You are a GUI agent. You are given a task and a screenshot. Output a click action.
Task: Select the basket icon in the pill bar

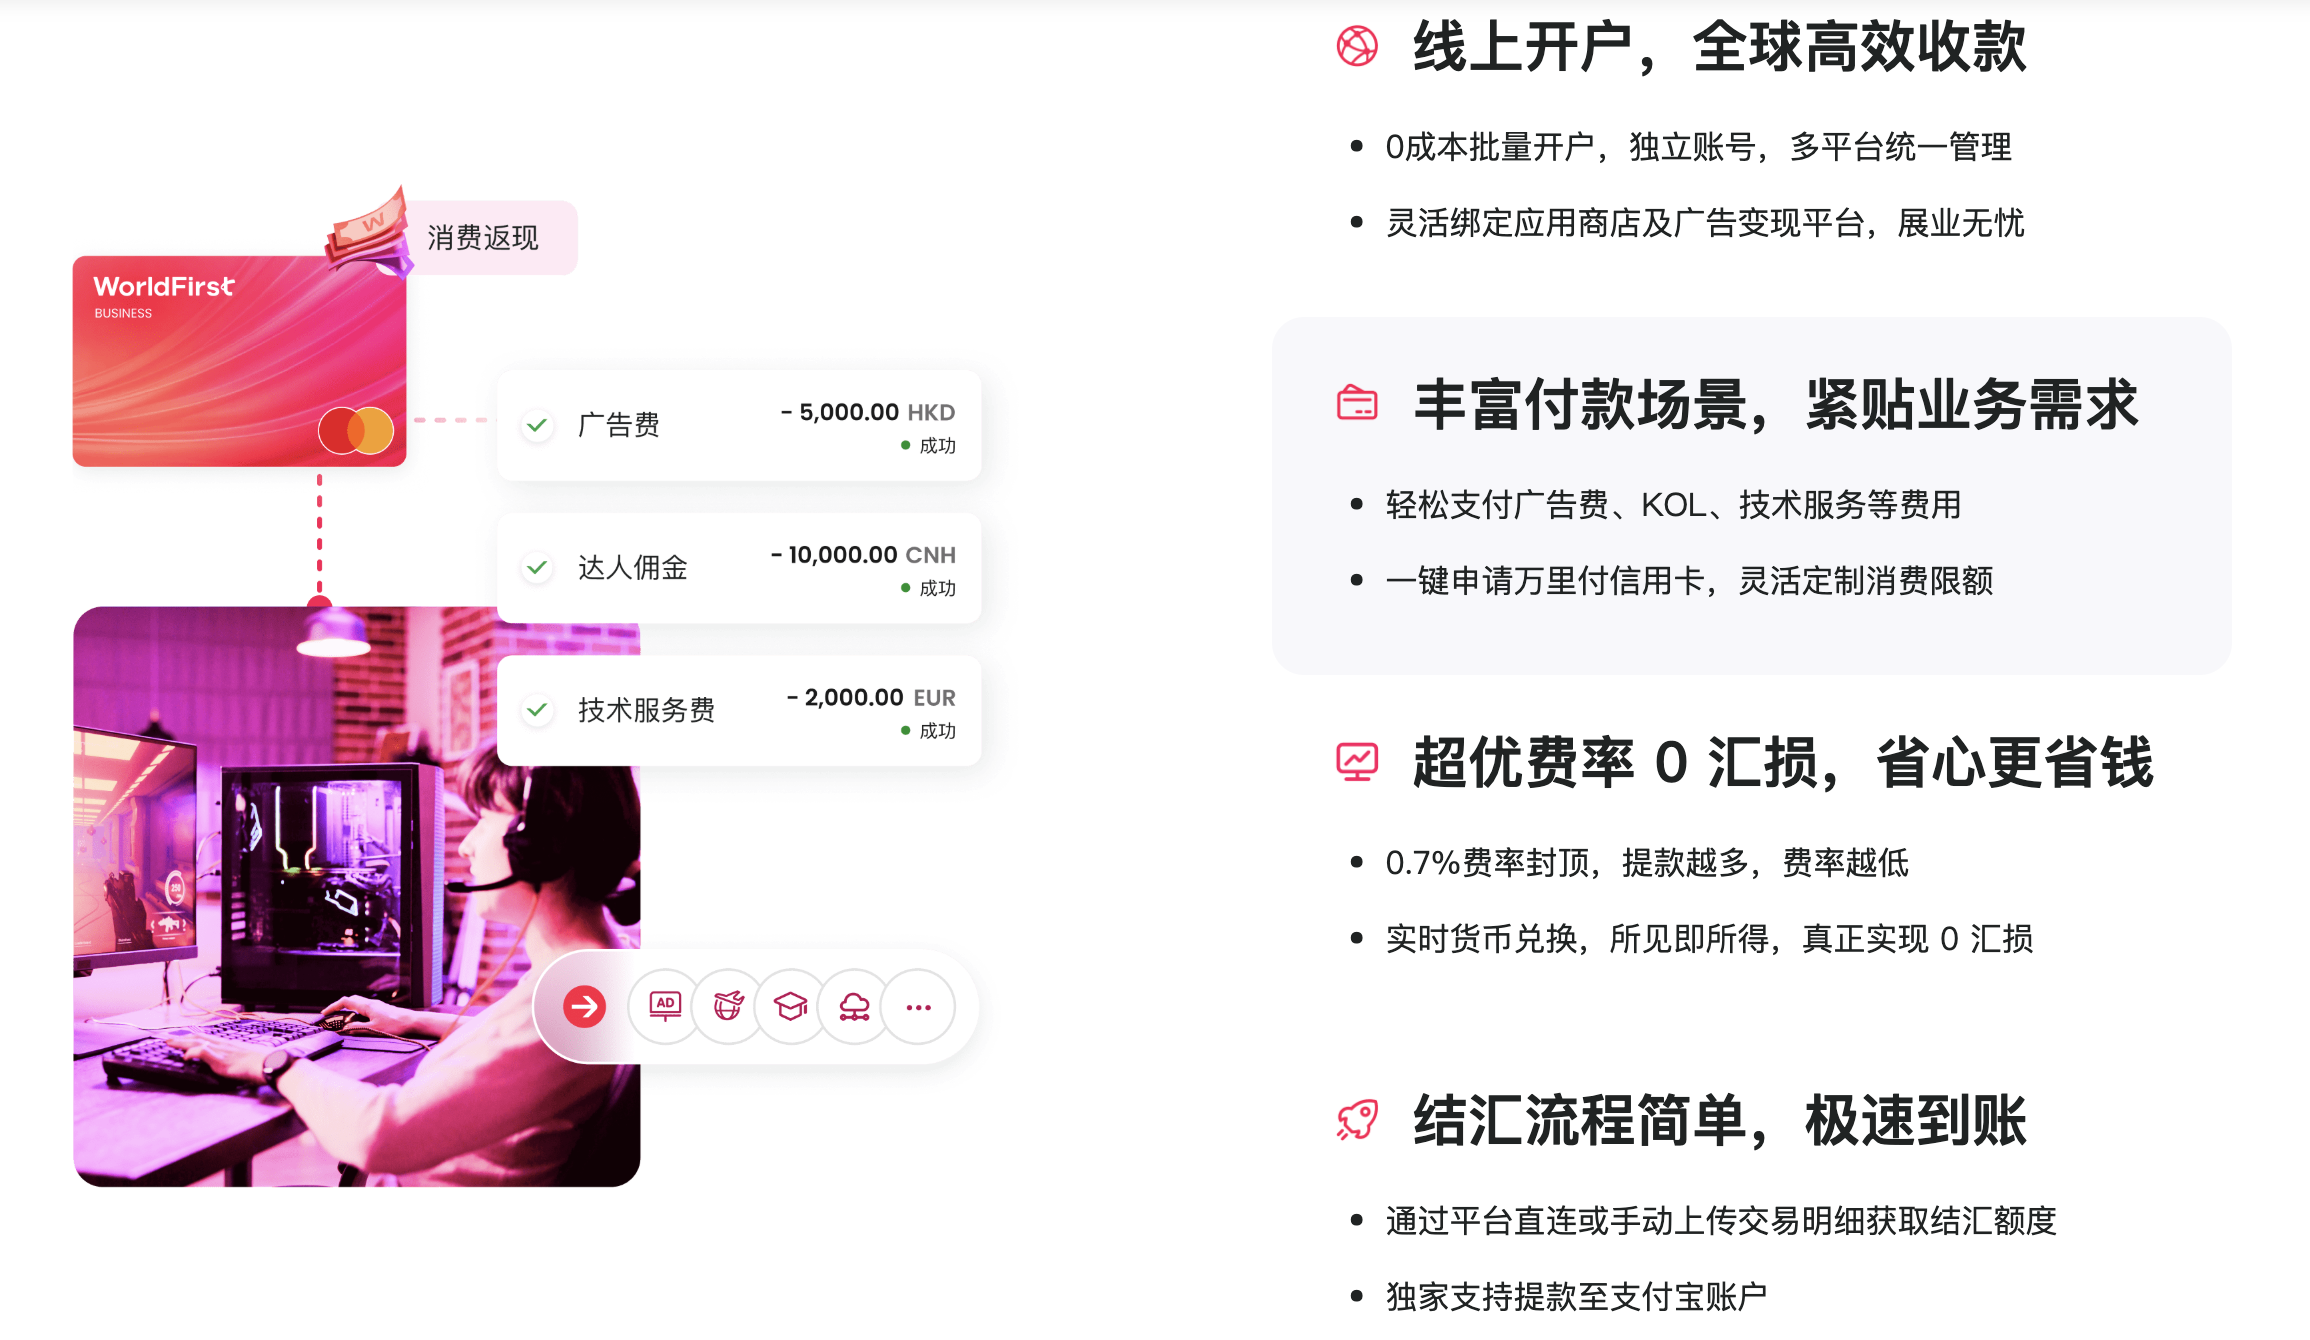click(728, 1007)
